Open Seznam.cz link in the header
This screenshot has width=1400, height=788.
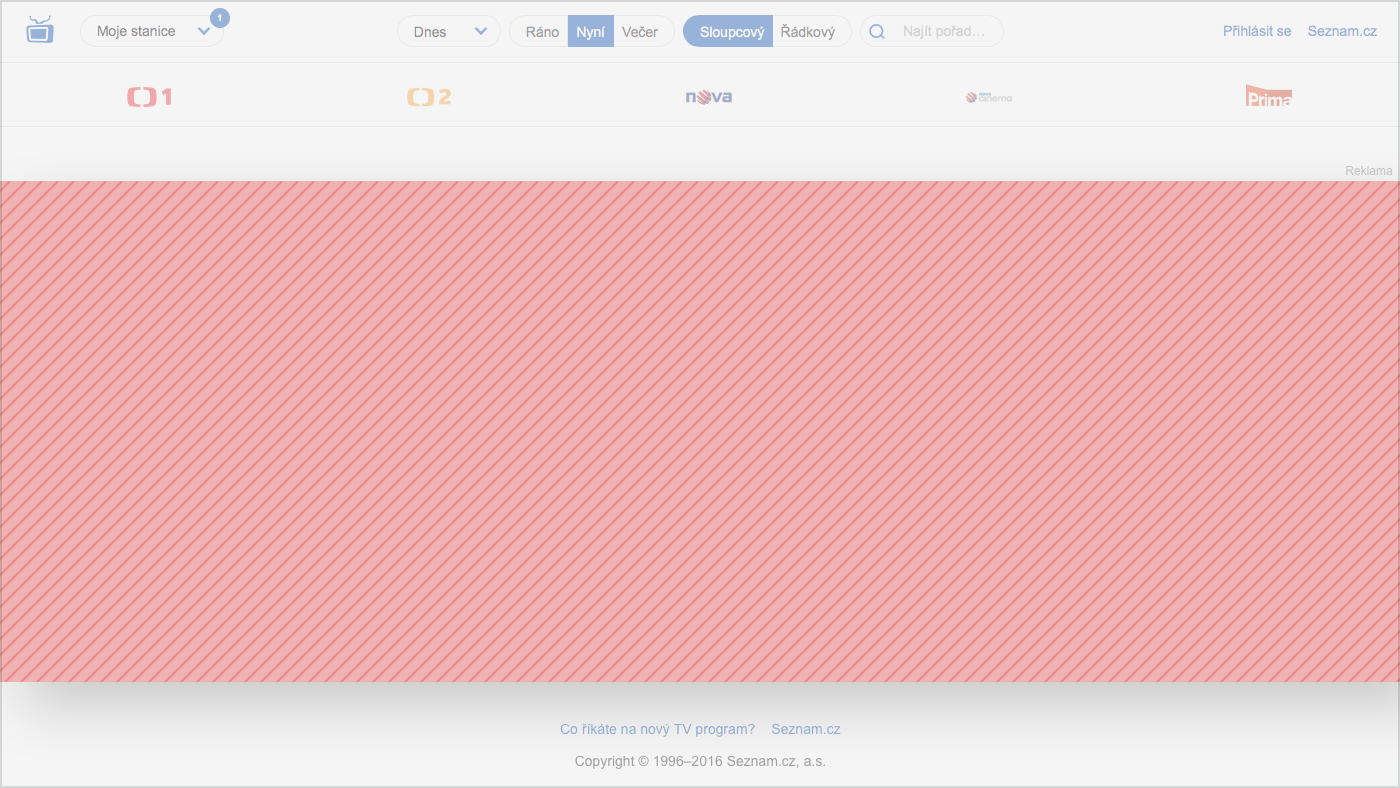click(x=1342, y=31)
